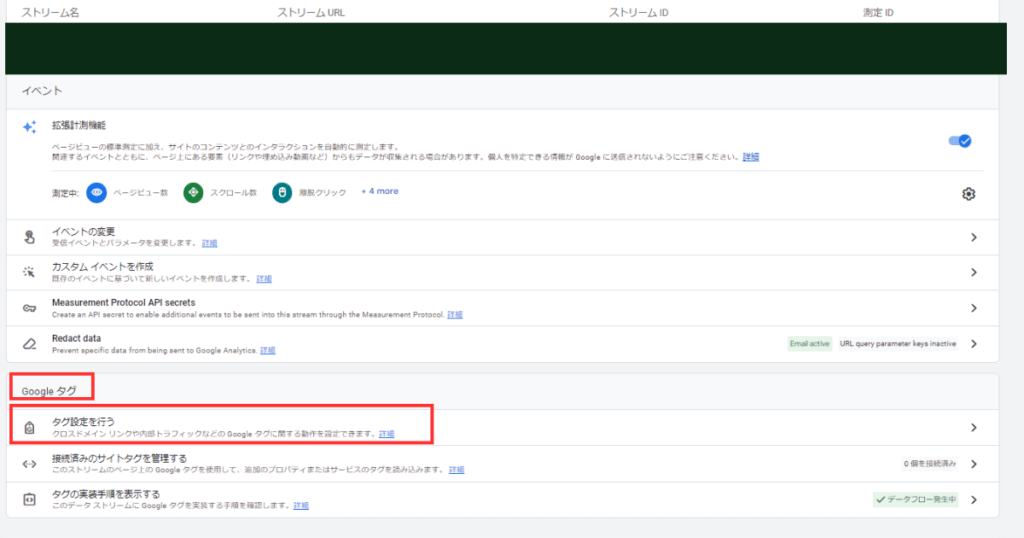The height and width of the screenshot is (538, 1024).
Task: Open 詳細 link under カスタム イベントを作成
Action: click(264, 279)
